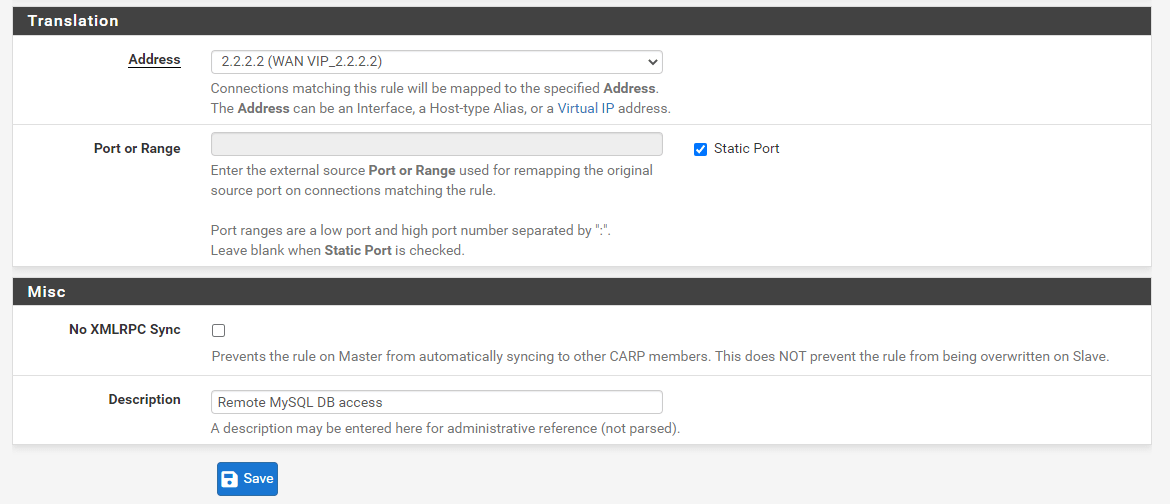Image resolution: width=1170 pixels, height=504 pixels.
Task: Click the Port or Range input field
Action: click(x=437, y=144)
